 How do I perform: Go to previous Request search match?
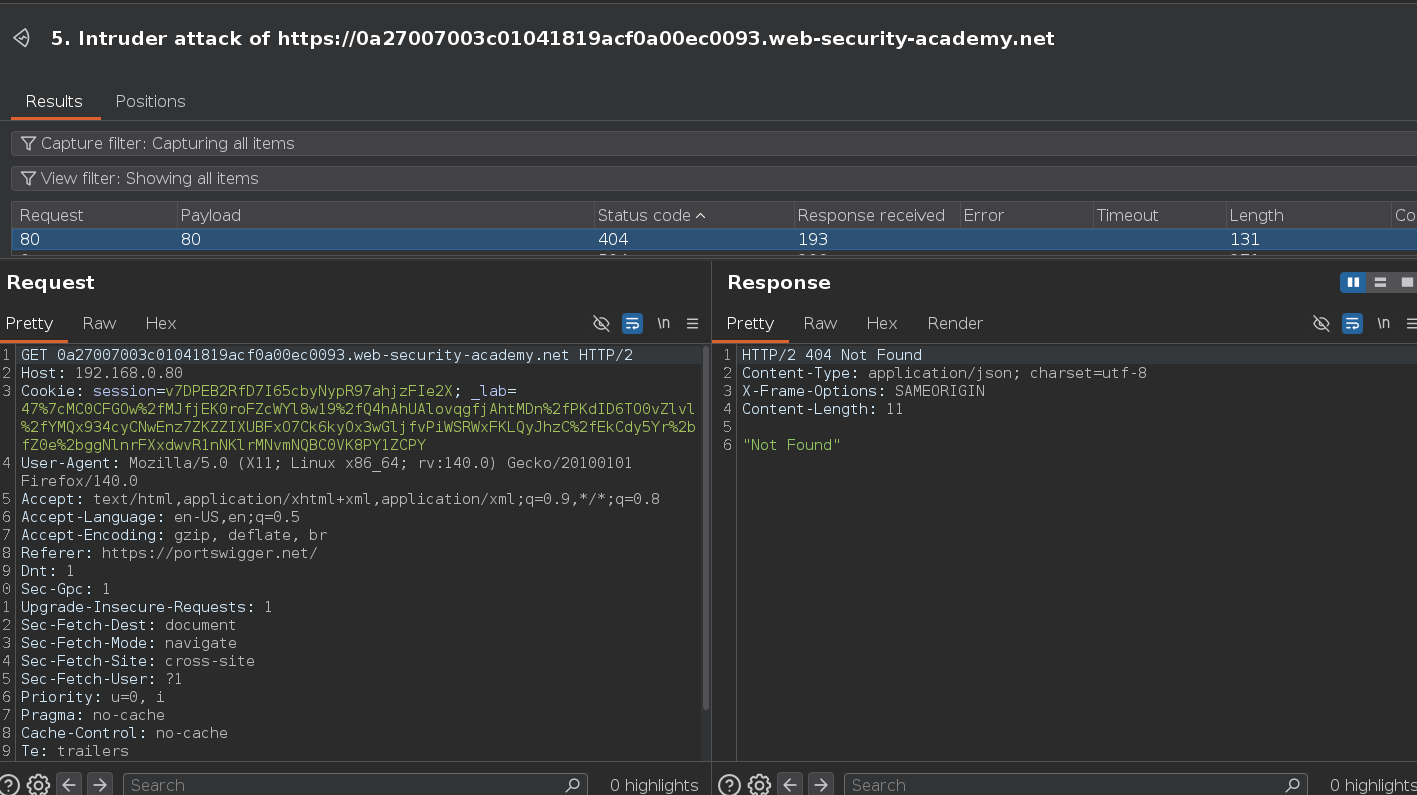(69, 785)
